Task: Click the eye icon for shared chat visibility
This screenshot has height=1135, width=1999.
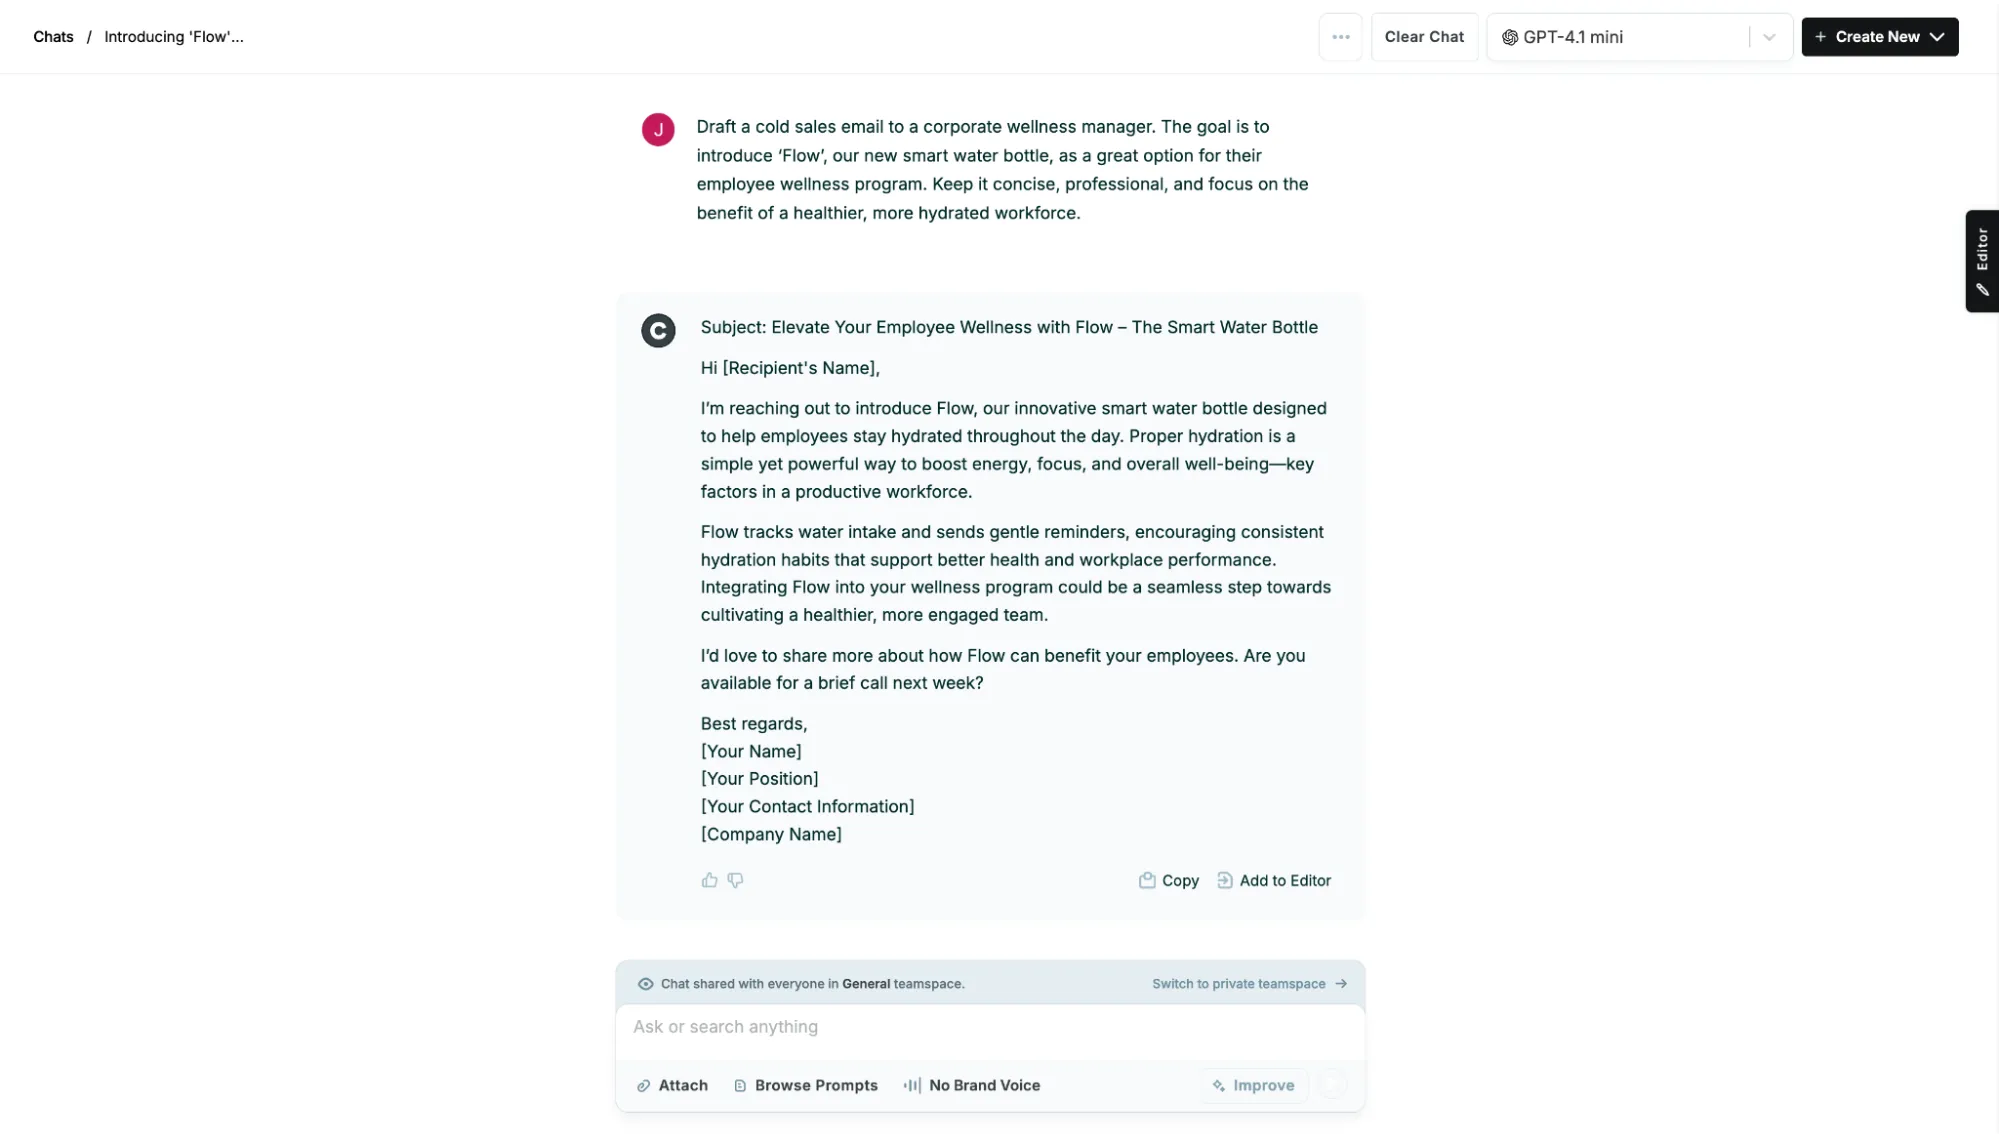Action: pyautogui.click(x=645, y=985)
